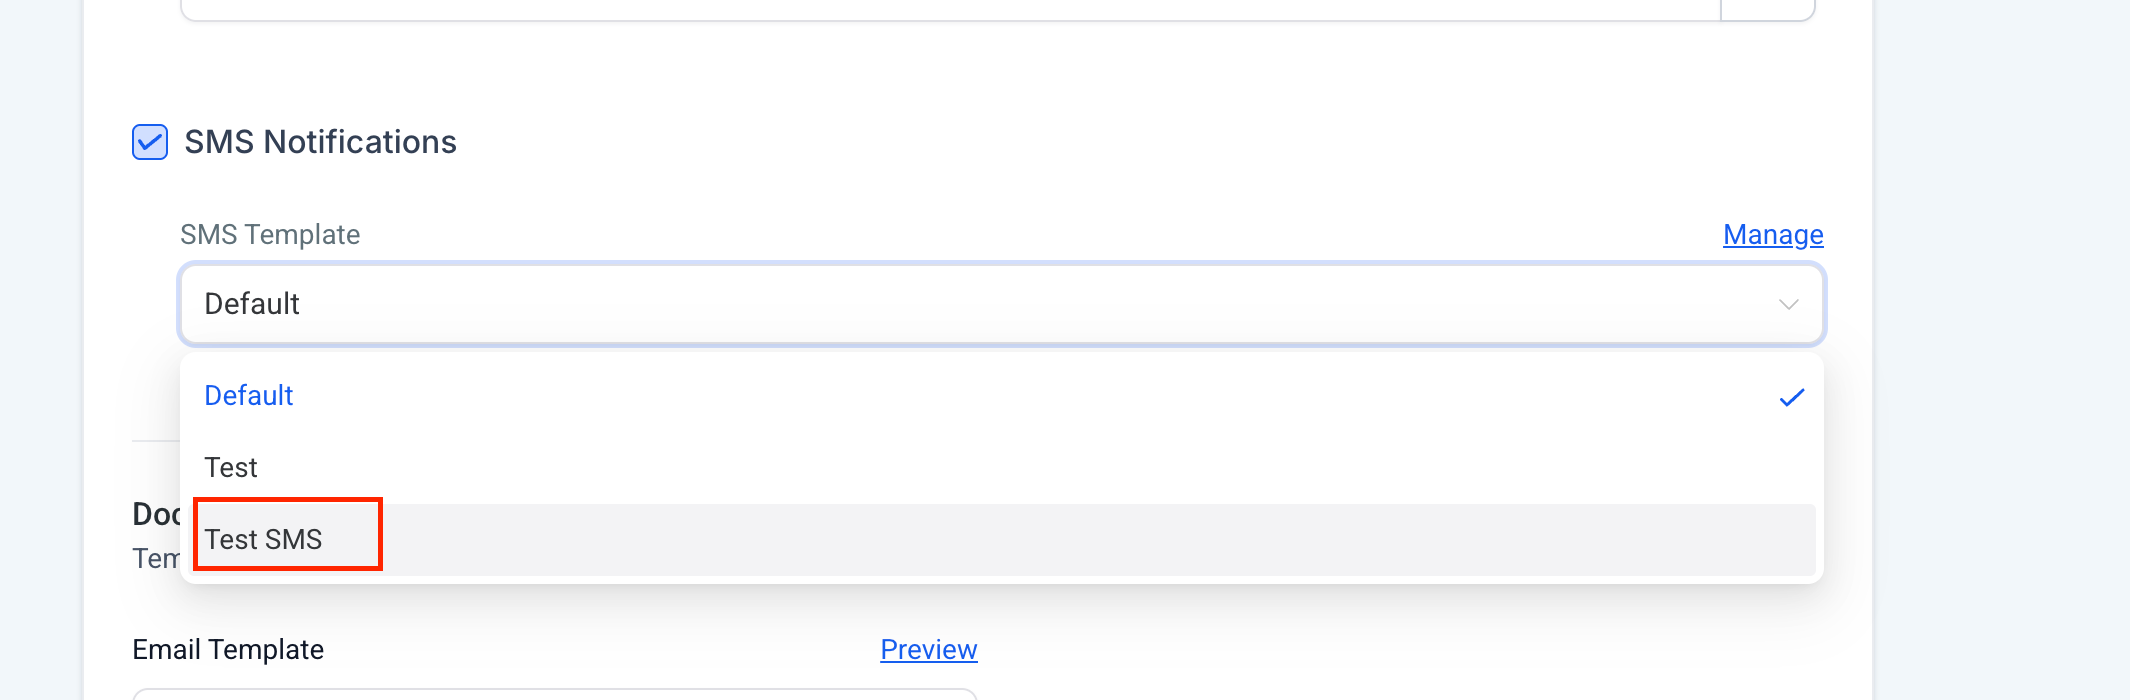Pick the Test SMS template option

(264, 540)
